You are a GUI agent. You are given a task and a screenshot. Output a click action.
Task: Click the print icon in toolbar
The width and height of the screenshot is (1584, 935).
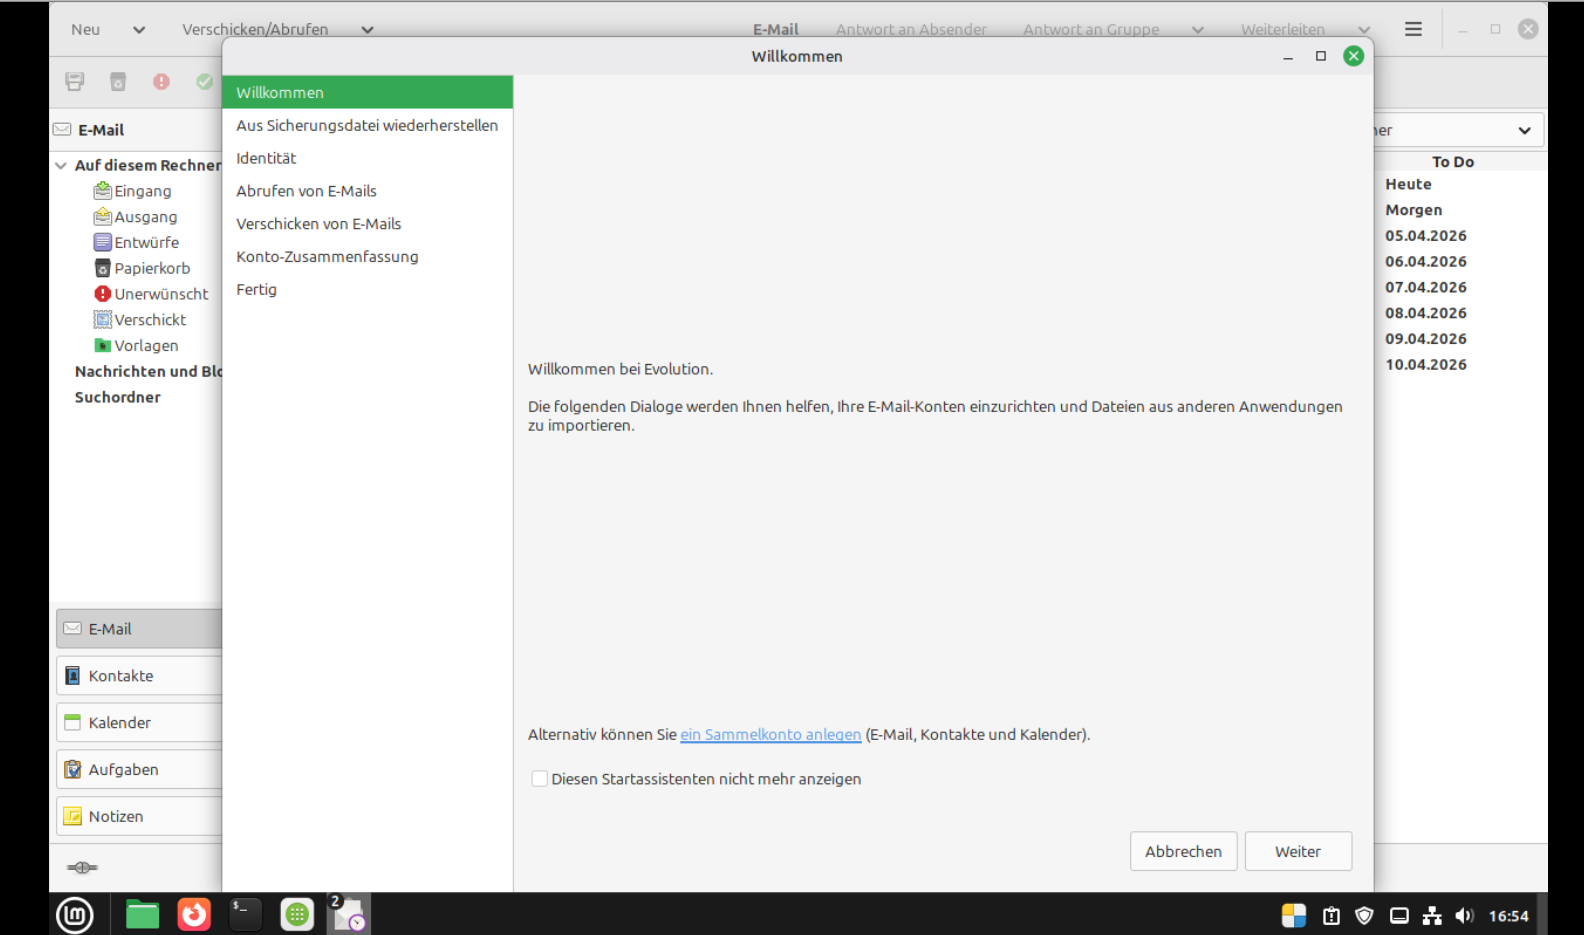pos(75,82)
